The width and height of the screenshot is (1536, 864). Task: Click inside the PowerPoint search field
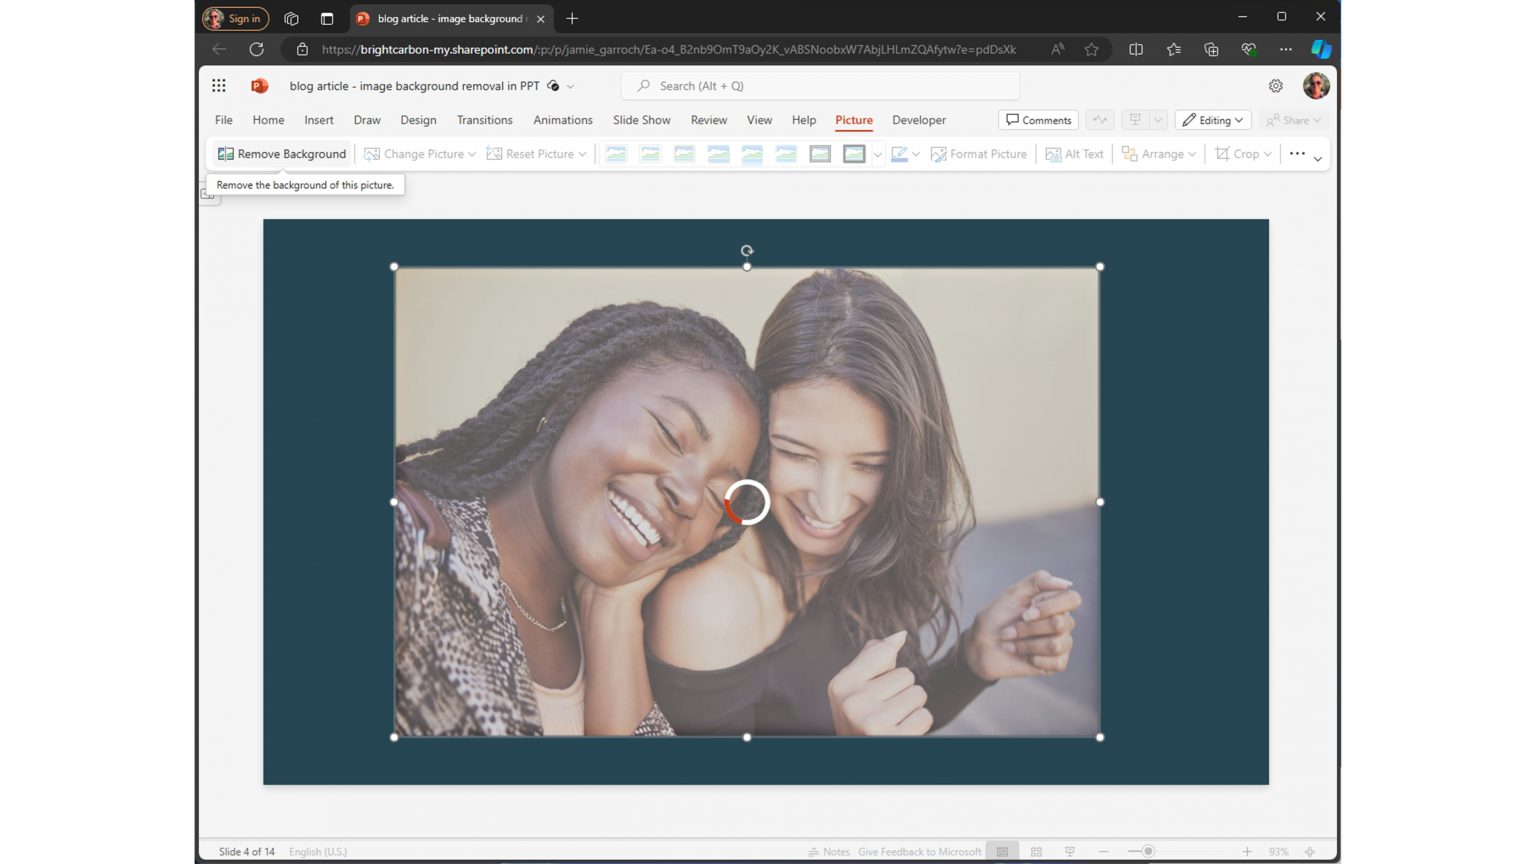pyautogui.click(x=820, y=86)
